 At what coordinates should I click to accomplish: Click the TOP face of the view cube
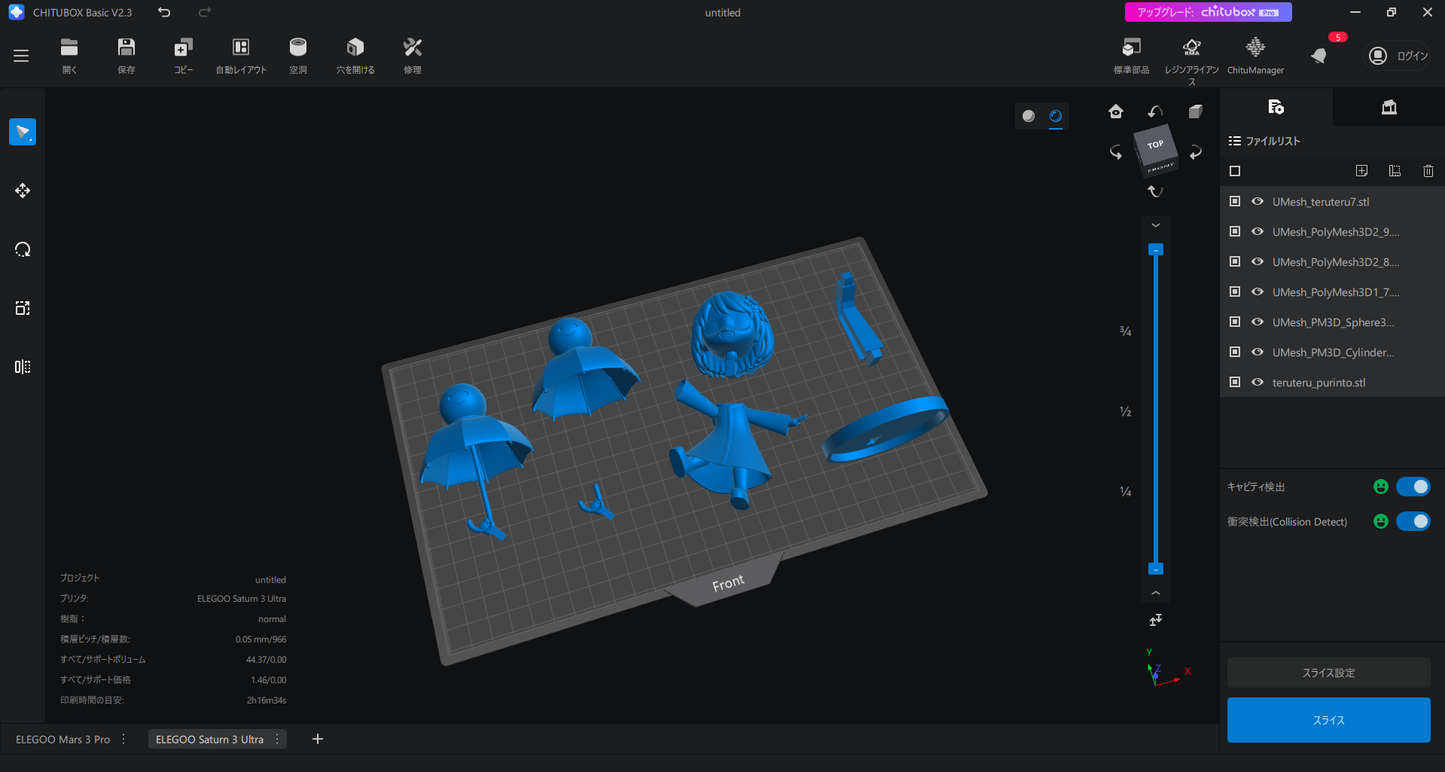click(x=1155, y=145)
